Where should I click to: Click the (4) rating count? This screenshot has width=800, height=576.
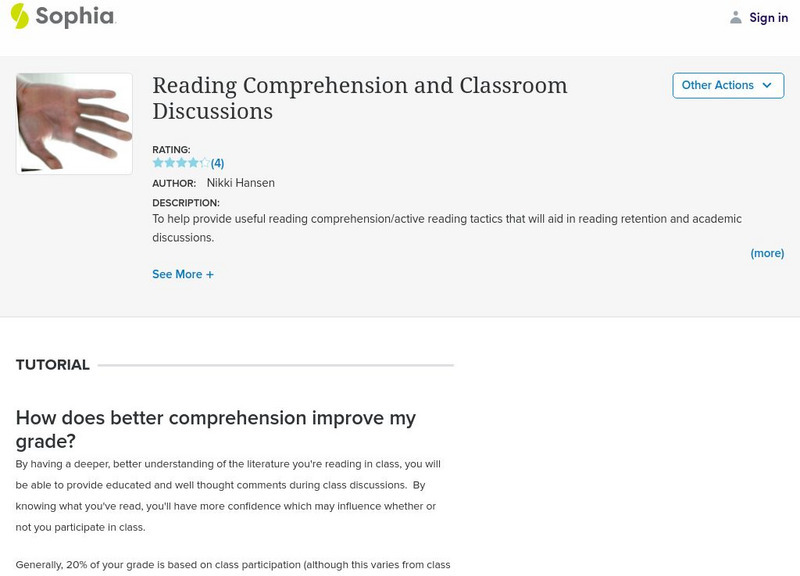pos(217,163)
